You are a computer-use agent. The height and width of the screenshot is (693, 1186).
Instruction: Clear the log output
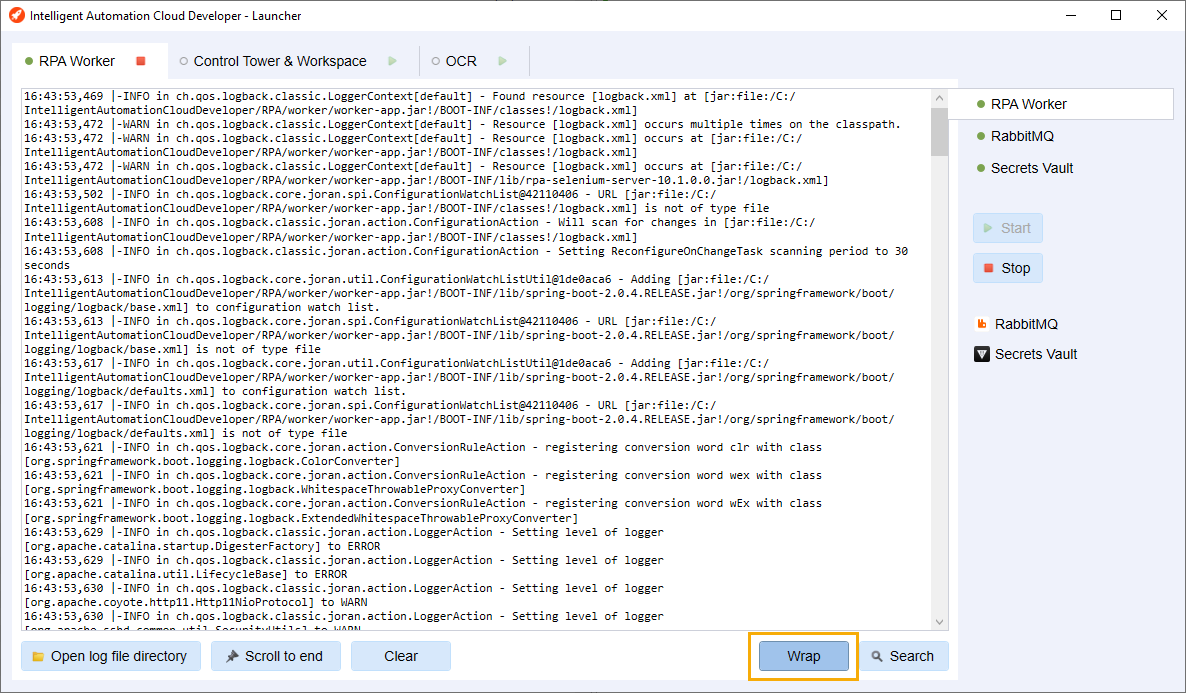coord(401,656)
